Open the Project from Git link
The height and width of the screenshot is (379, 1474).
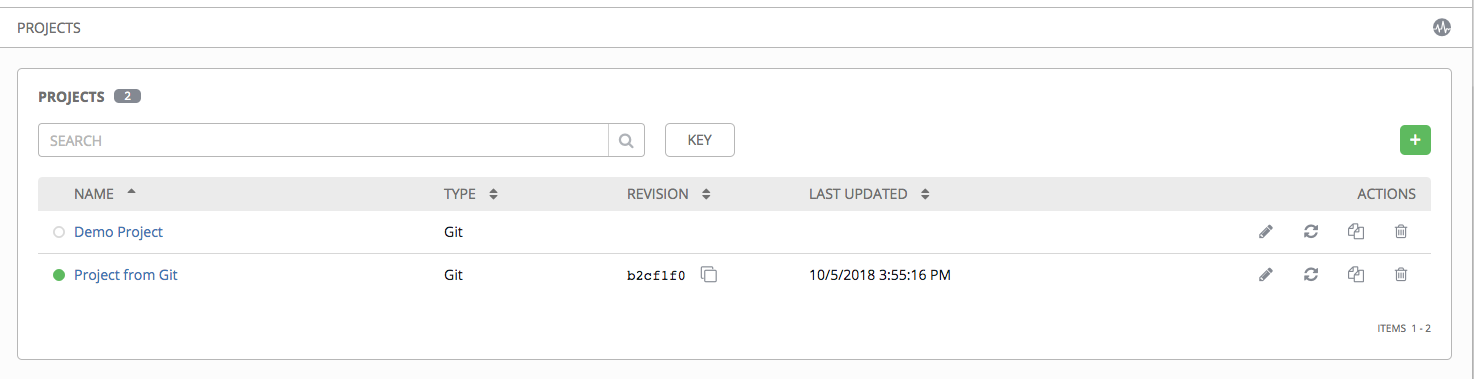point(126,274)
